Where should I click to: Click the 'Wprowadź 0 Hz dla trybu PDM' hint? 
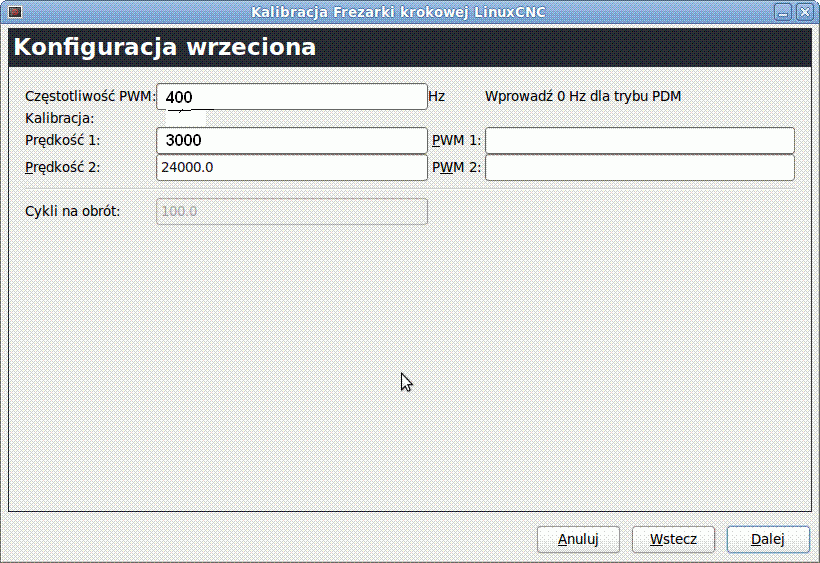583,96
